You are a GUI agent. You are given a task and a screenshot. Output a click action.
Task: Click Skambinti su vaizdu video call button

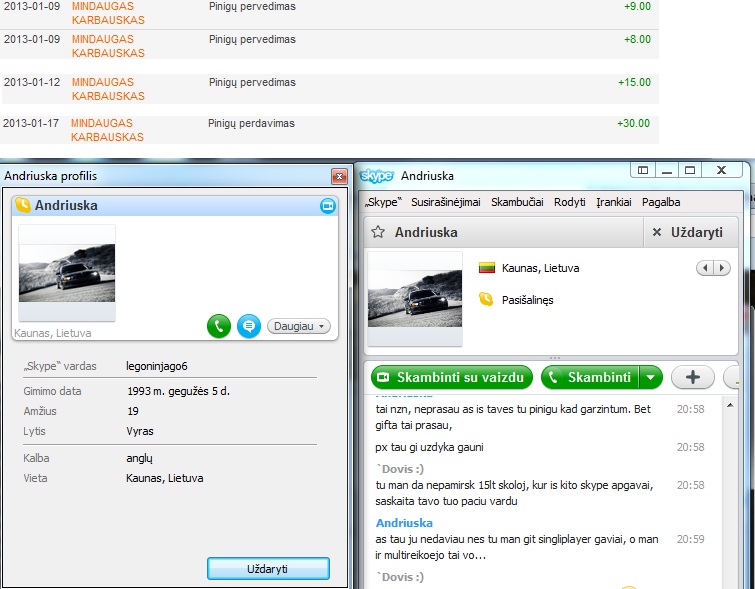pyautogui.click(x=452, y=377)
